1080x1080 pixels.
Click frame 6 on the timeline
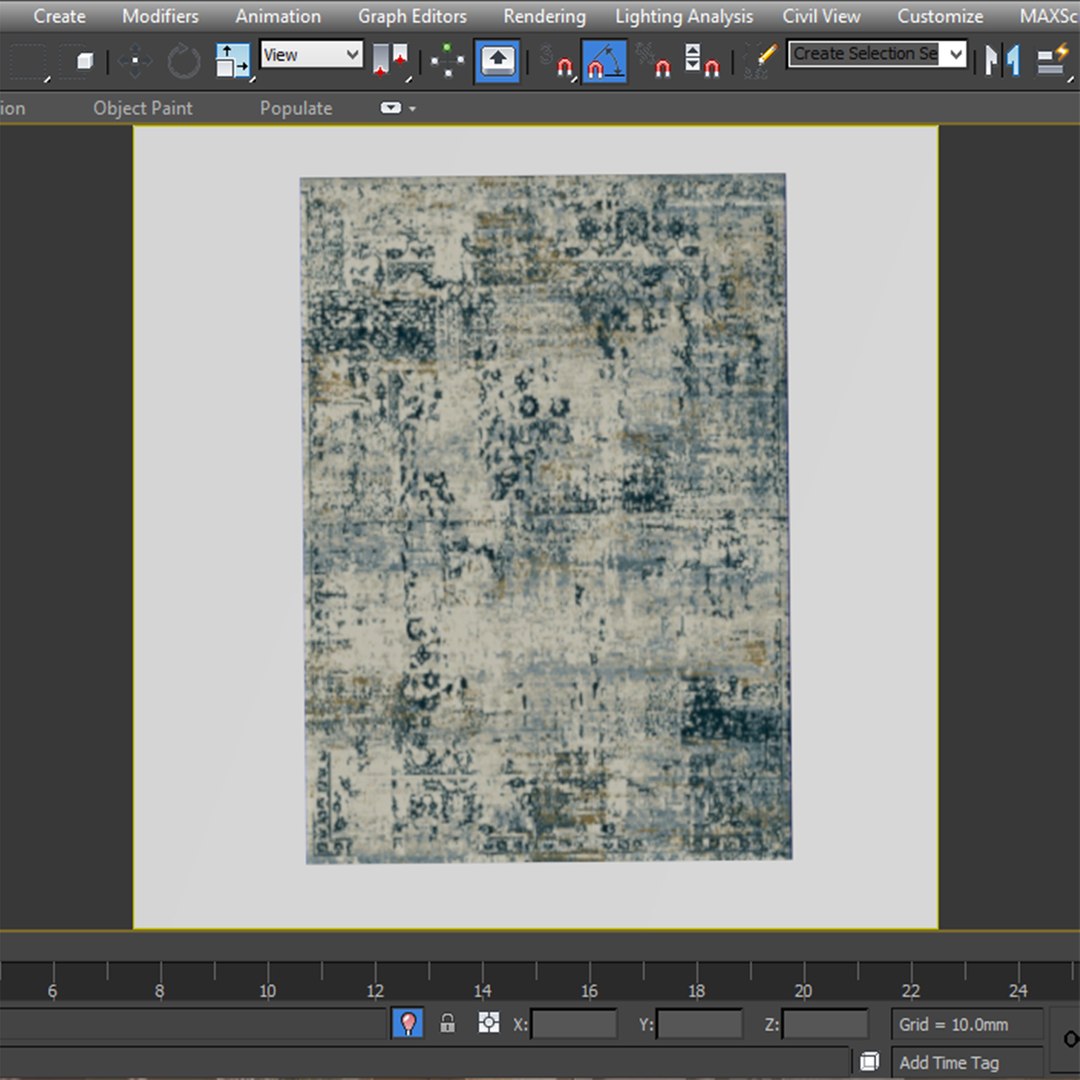(x=52, y=990)
